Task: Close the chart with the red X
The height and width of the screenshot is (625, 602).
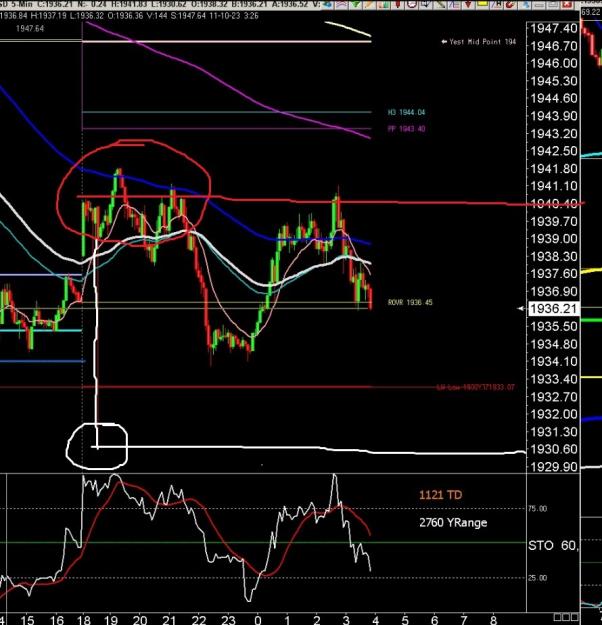Action: coord(566,4)
